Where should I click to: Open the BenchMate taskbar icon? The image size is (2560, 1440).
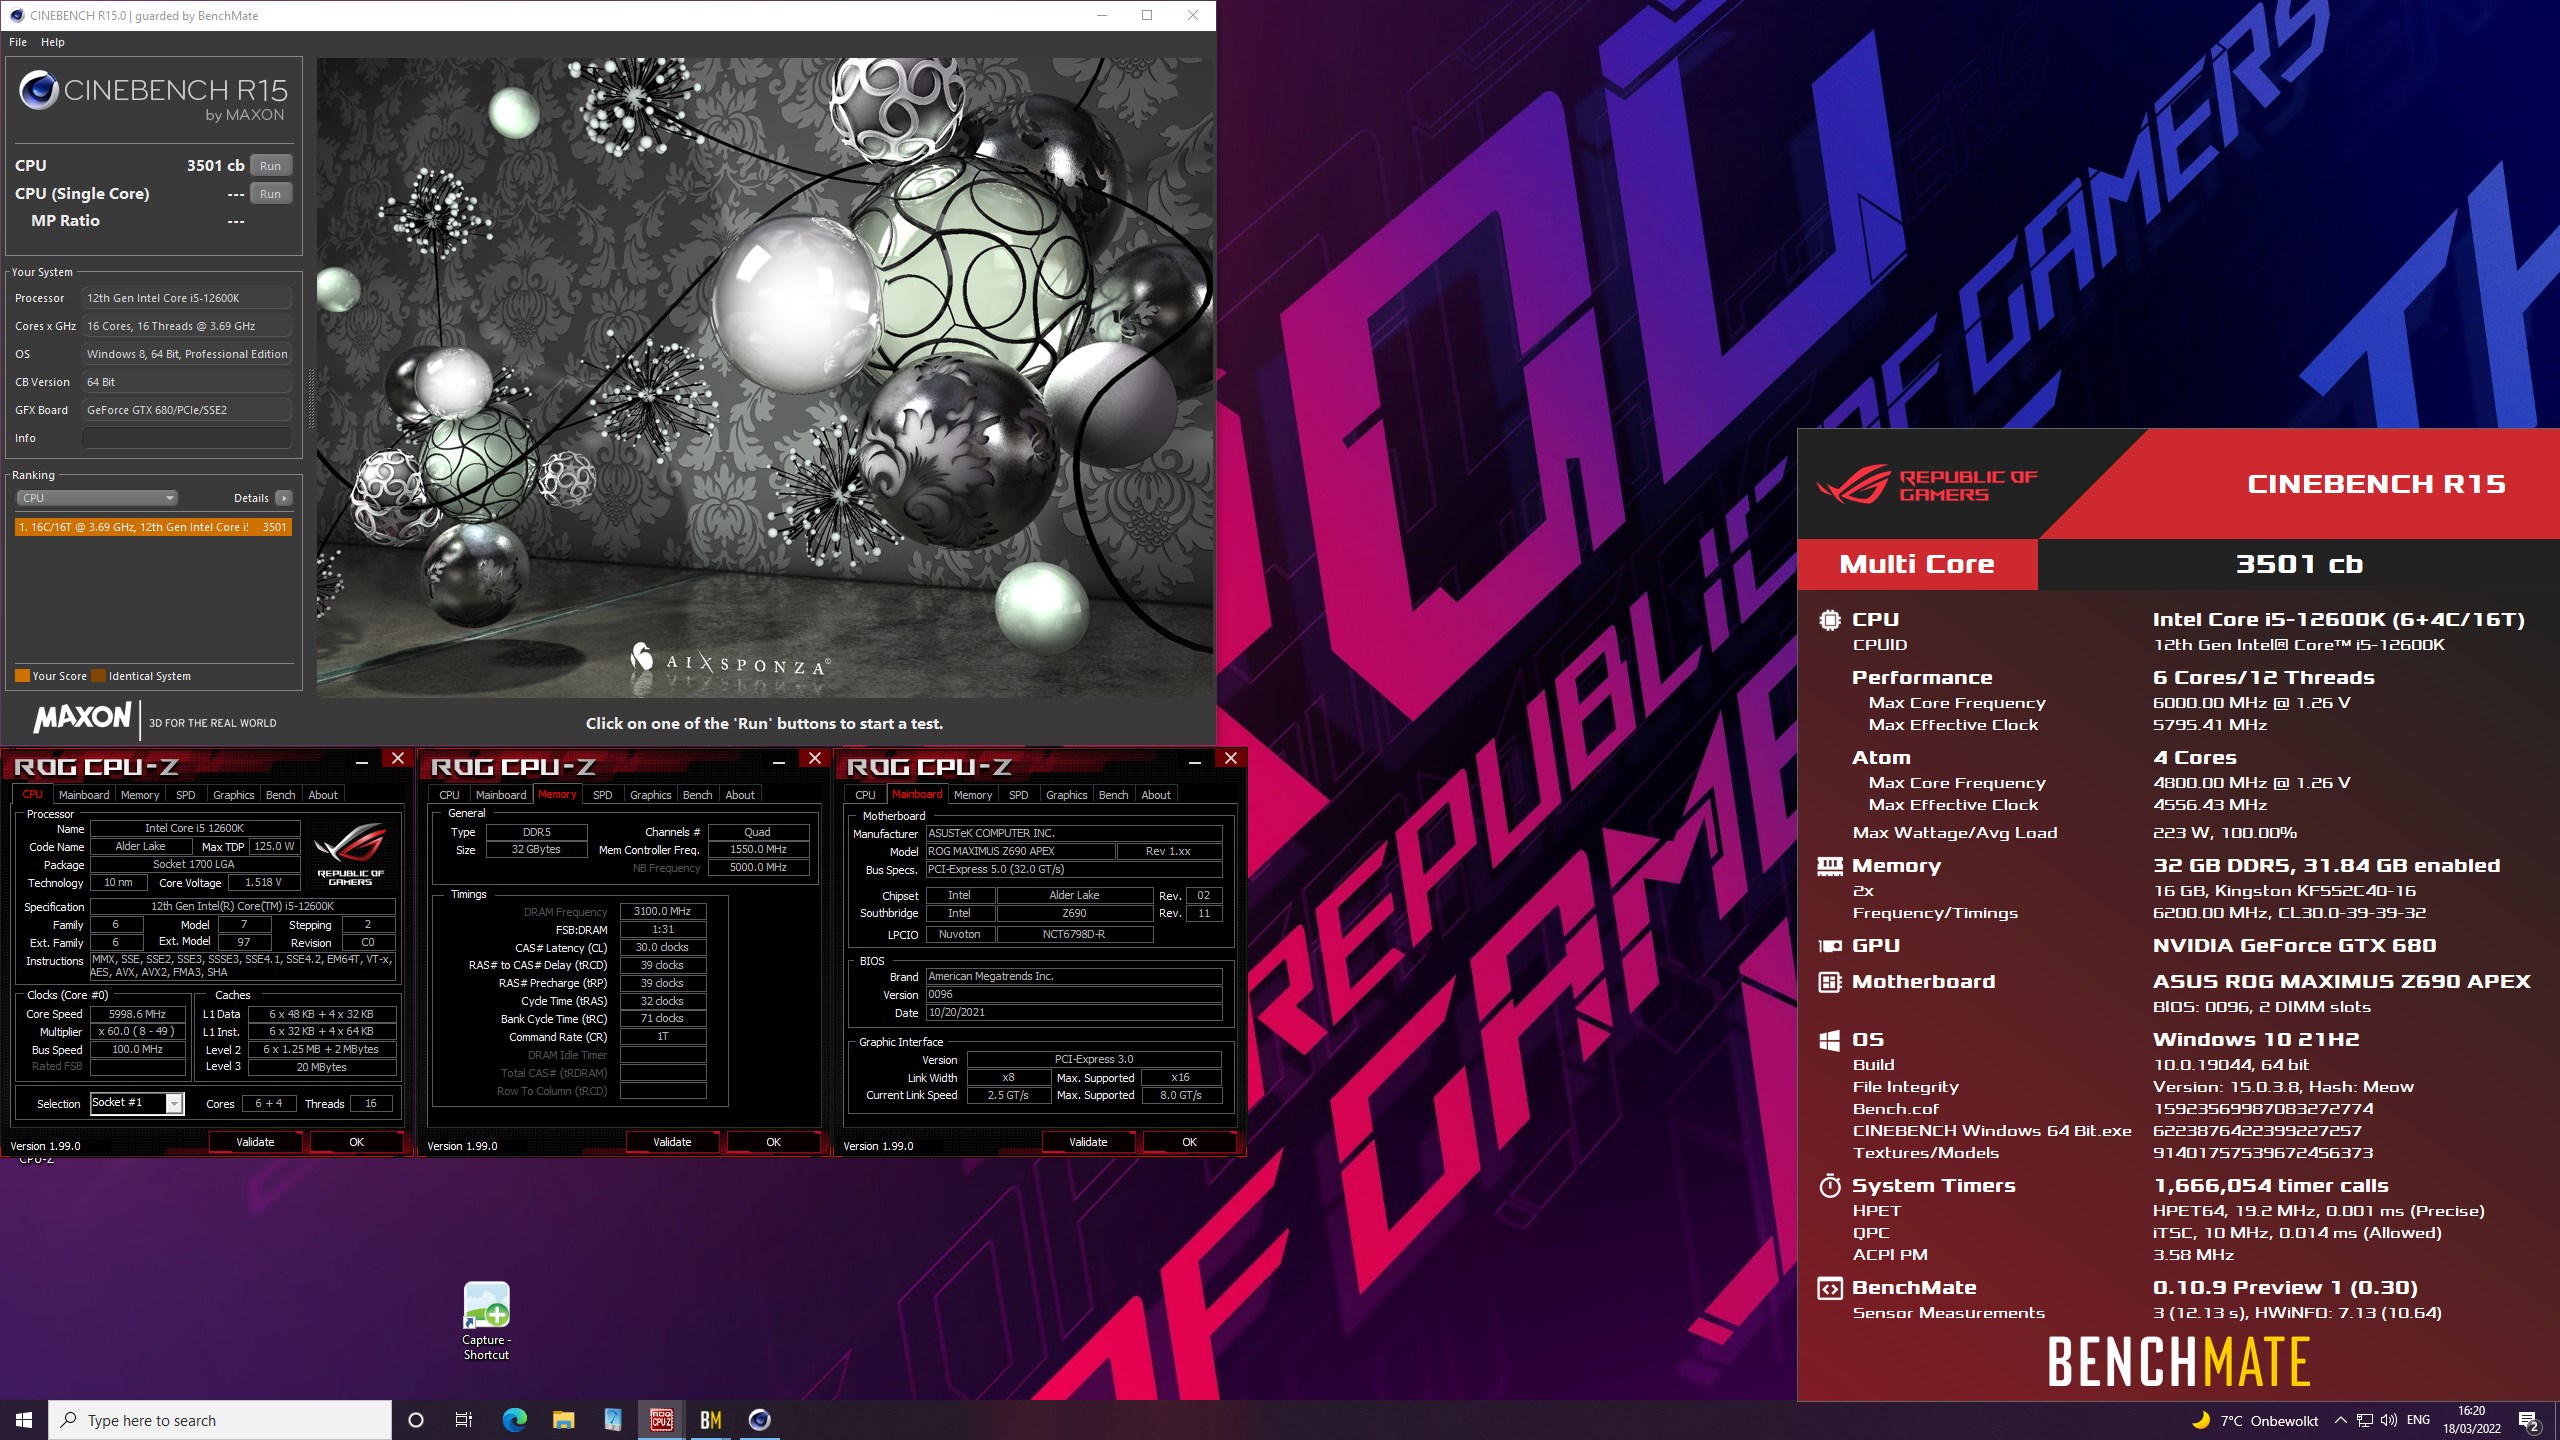point(711,1420)
